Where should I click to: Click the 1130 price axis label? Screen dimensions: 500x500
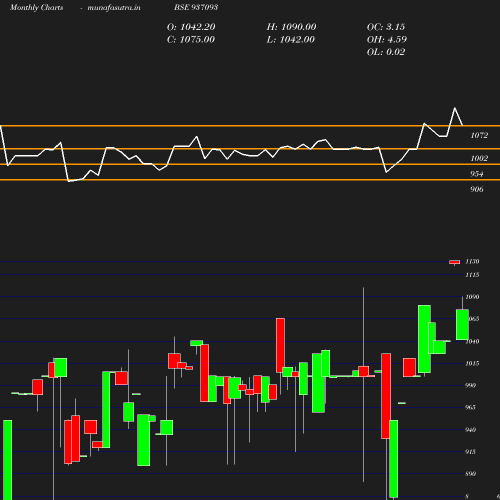tap(472, 261)
